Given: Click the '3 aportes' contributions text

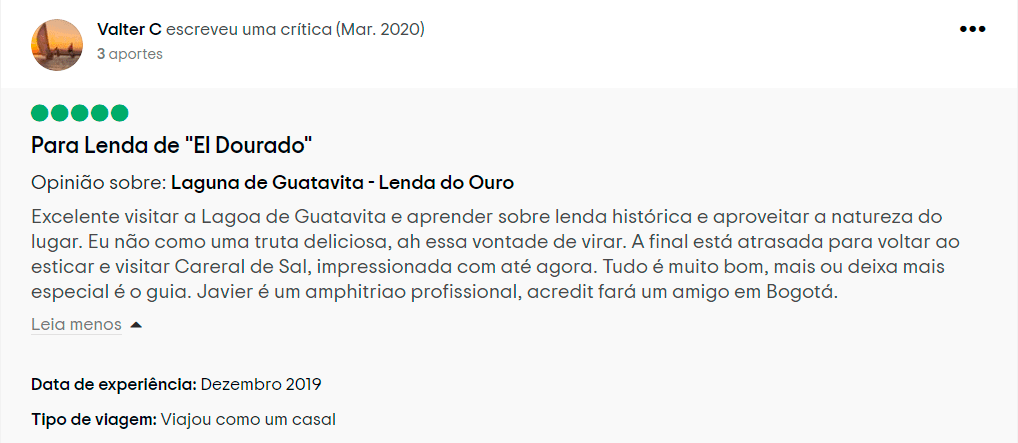Looking at the screenshot, I should click(129, 54).
